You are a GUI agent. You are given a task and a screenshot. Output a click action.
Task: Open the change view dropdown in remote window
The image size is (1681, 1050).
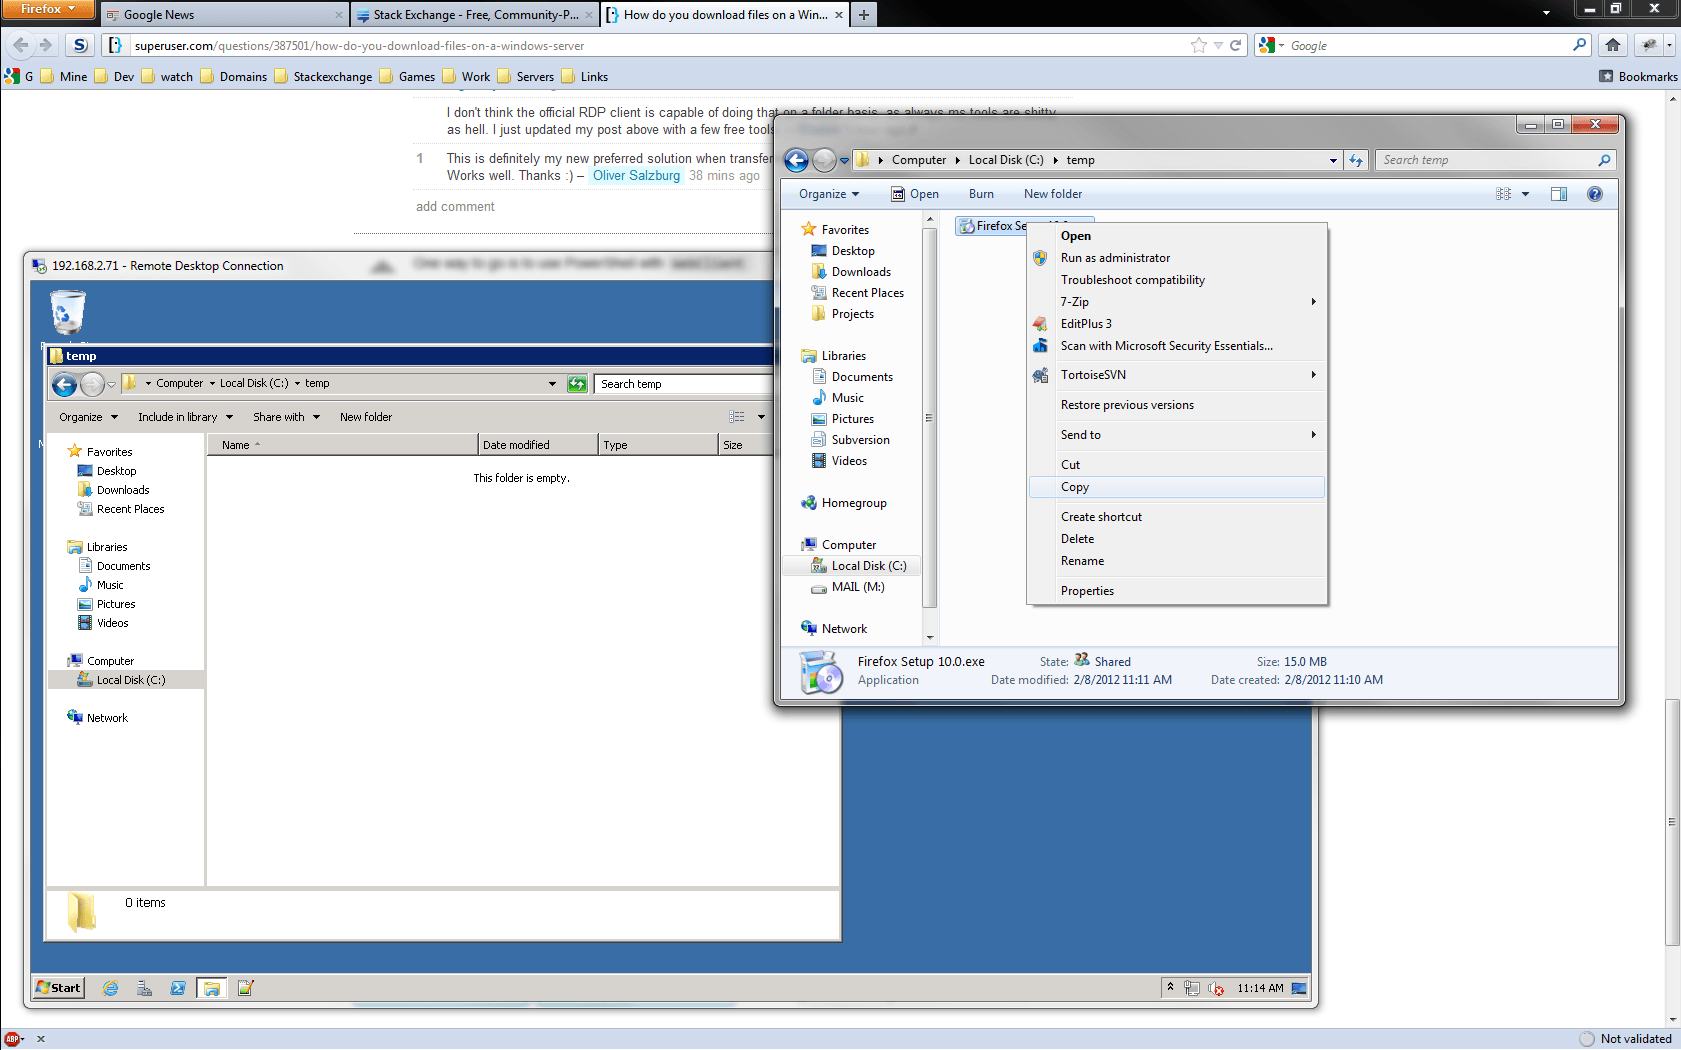[761, 417]
